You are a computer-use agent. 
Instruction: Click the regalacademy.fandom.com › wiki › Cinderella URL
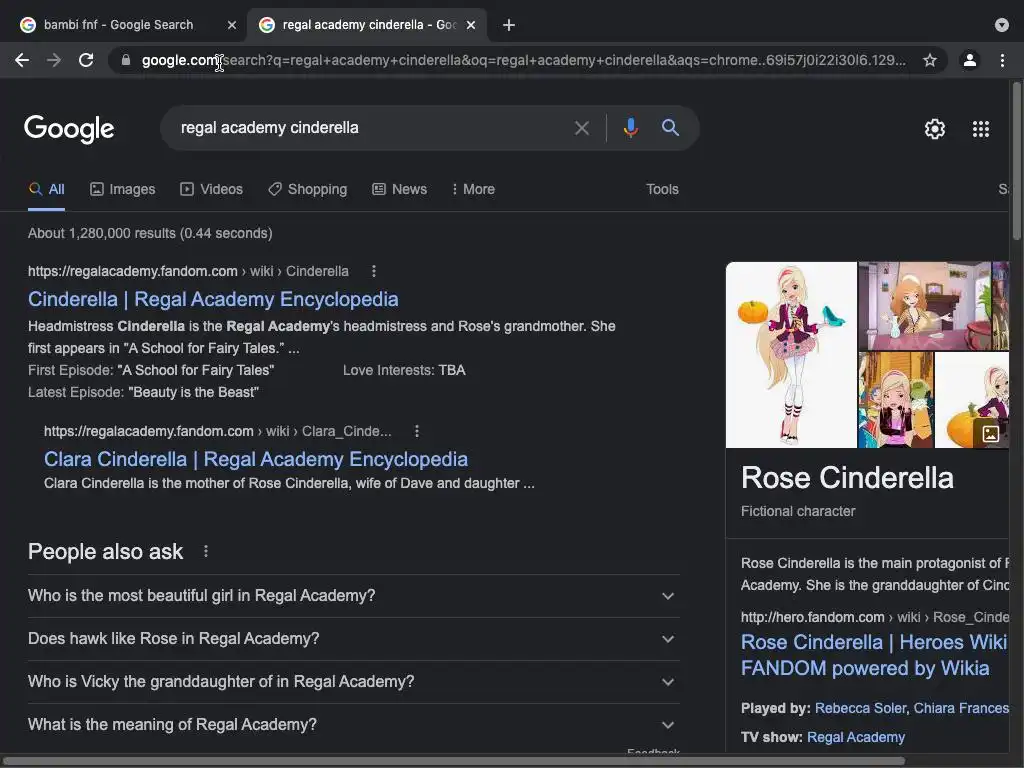tap(188, 271)
